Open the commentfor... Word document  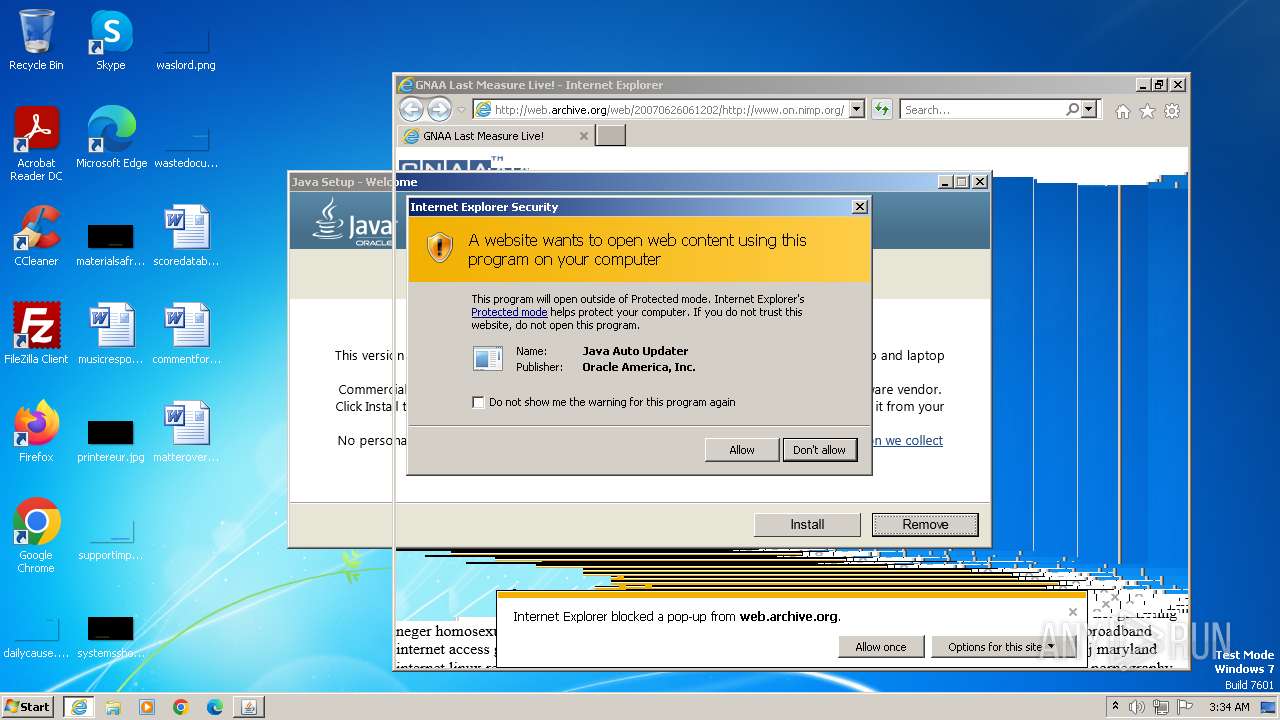[x=186, y=334]
